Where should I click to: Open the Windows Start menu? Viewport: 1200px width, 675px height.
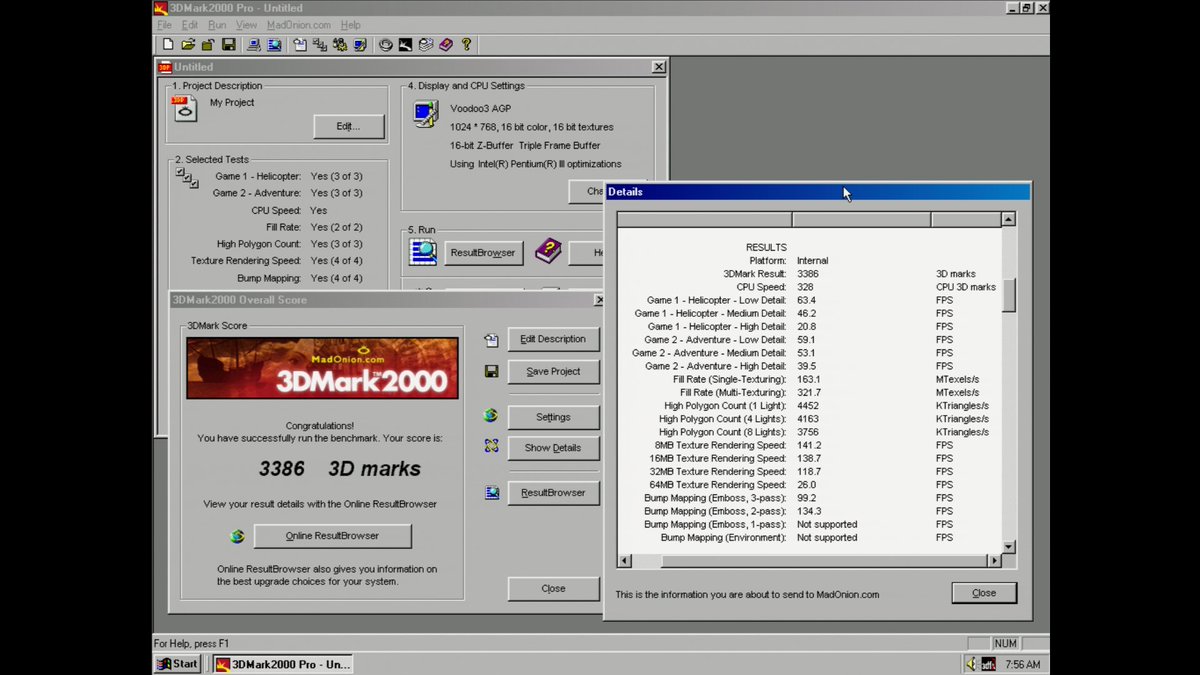click(178, 664)
